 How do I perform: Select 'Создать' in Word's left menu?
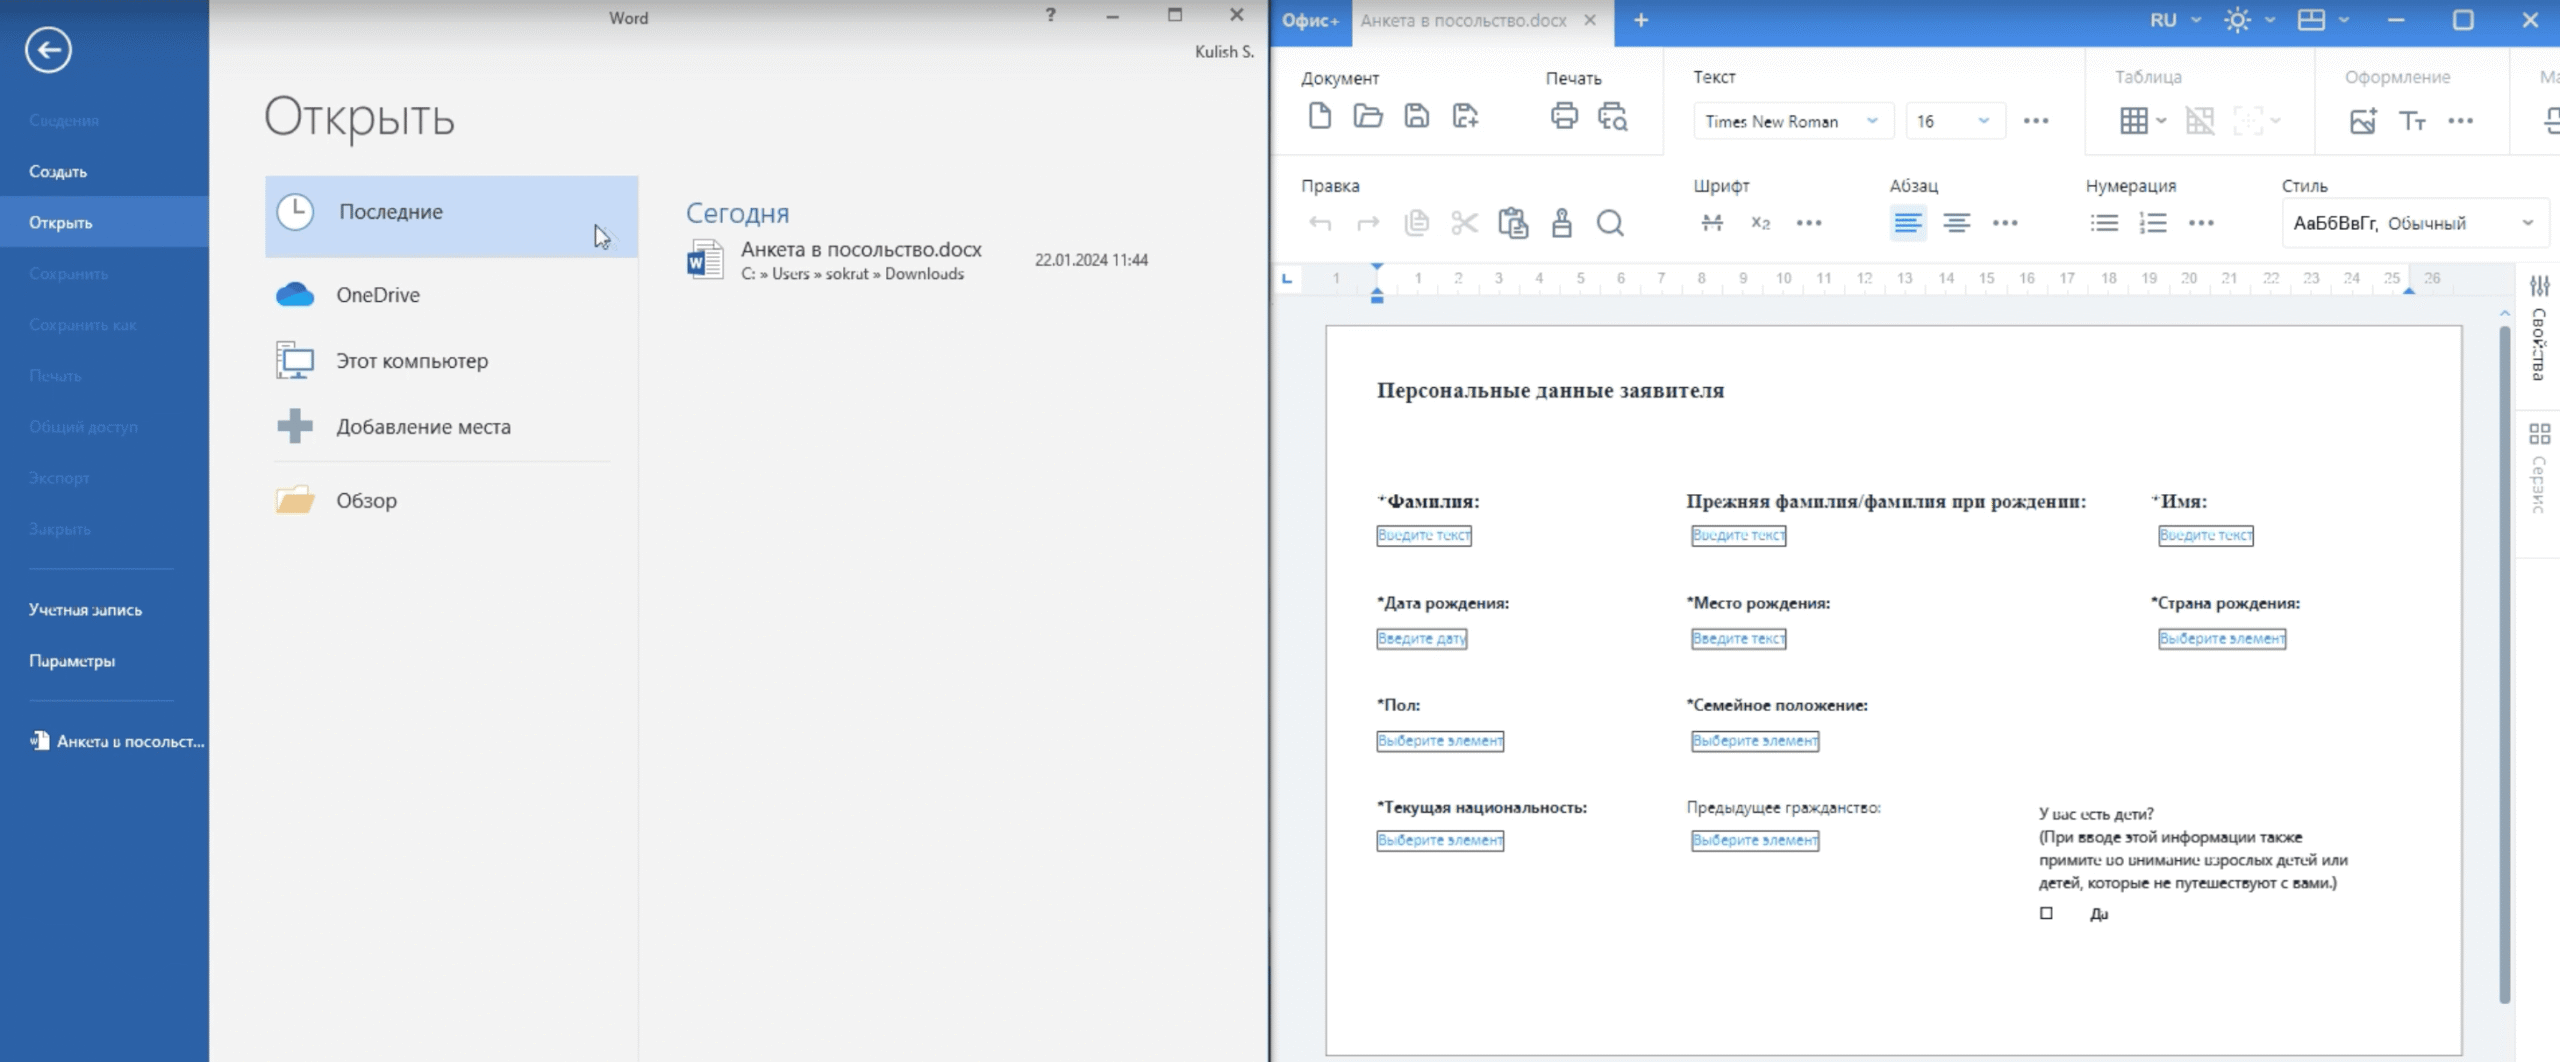[x=58, y=172]
